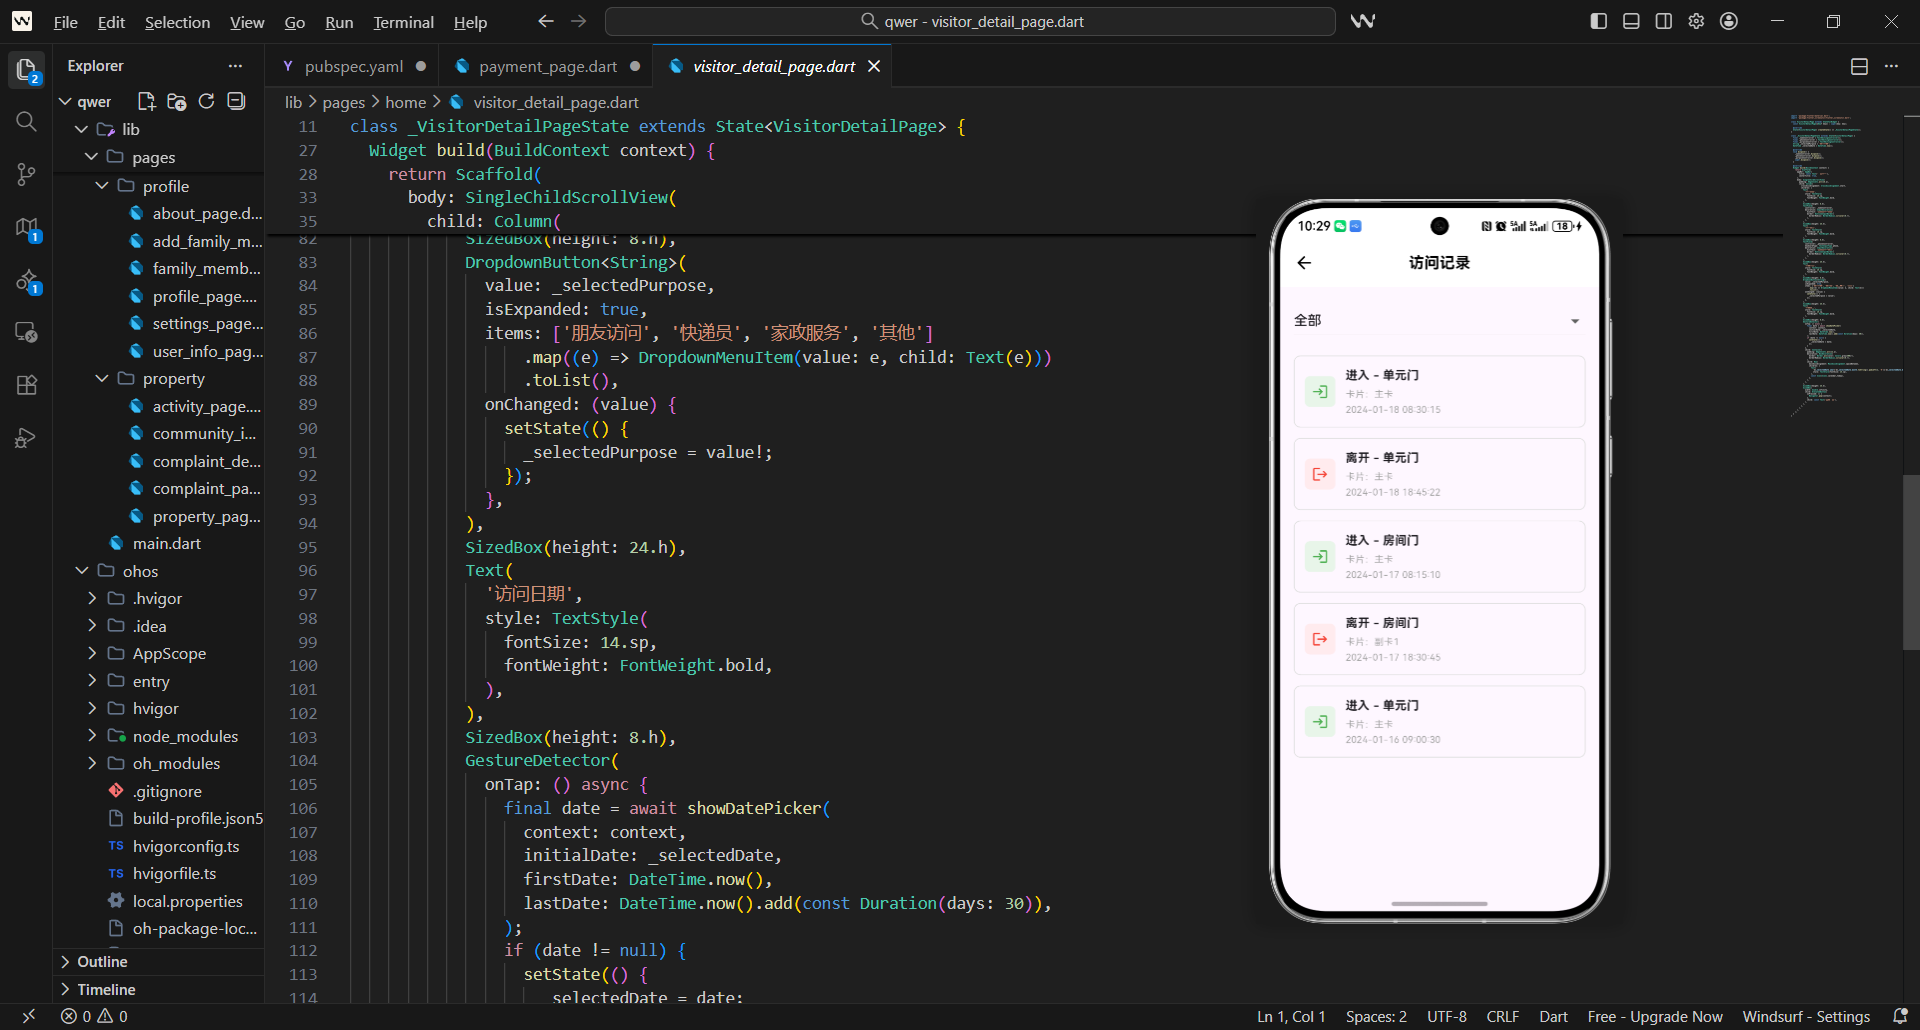
Task: Collapse the profile folder
Action: tap(102, 186)
